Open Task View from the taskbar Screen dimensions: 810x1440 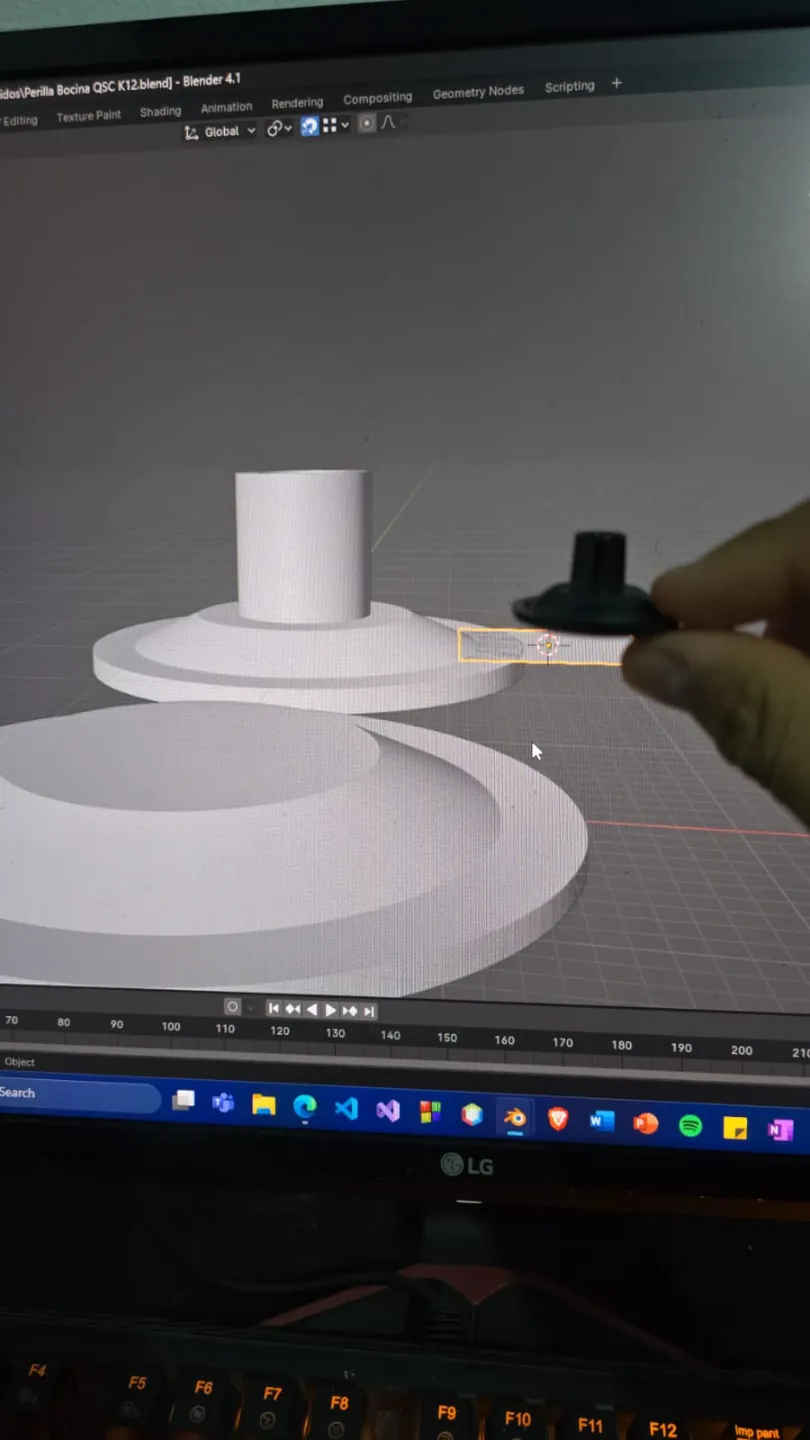[x=183, y=1101]
